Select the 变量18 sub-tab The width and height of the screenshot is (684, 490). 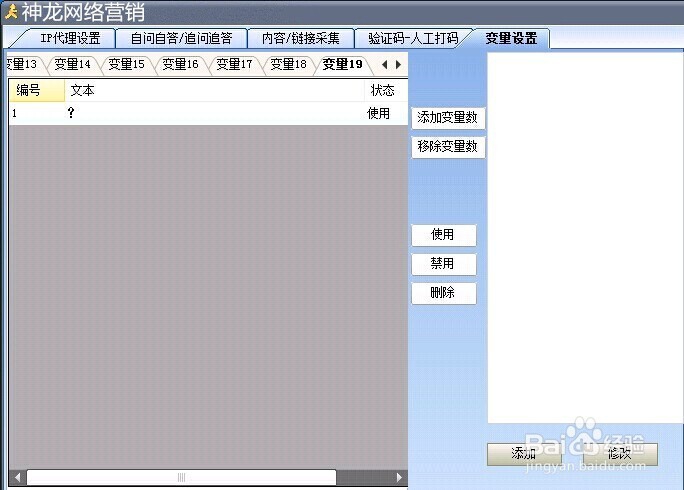coord(289,65)
